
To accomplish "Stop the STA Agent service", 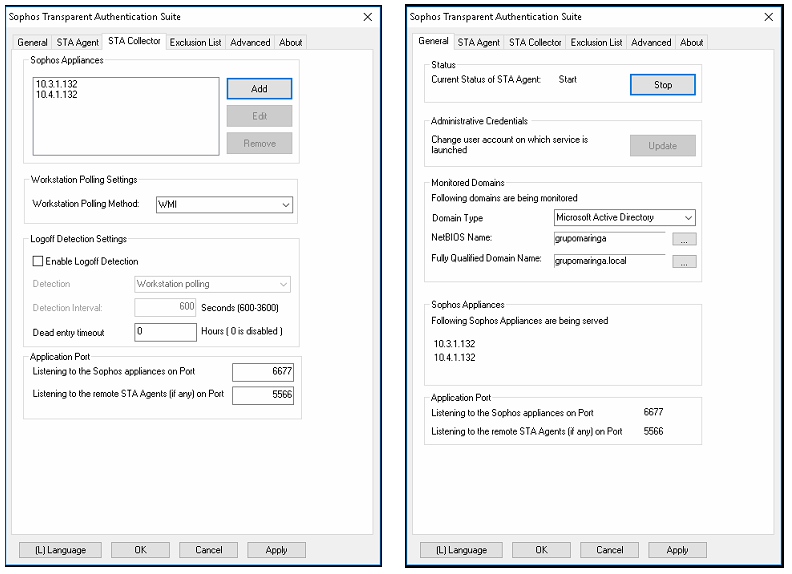I will click(662, 85).
